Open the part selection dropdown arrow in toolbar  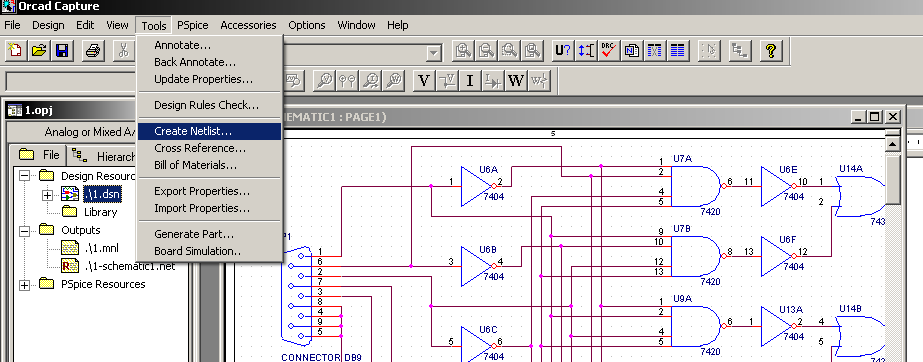[x=433, y=54]
